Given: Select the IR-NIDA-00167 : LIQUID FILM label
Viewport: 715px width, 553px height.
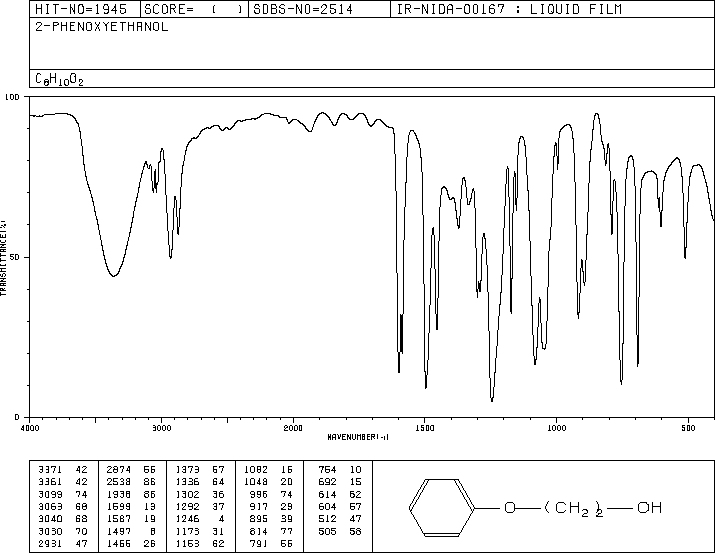Looking at the screenshot, I should [x=509, y=9].
